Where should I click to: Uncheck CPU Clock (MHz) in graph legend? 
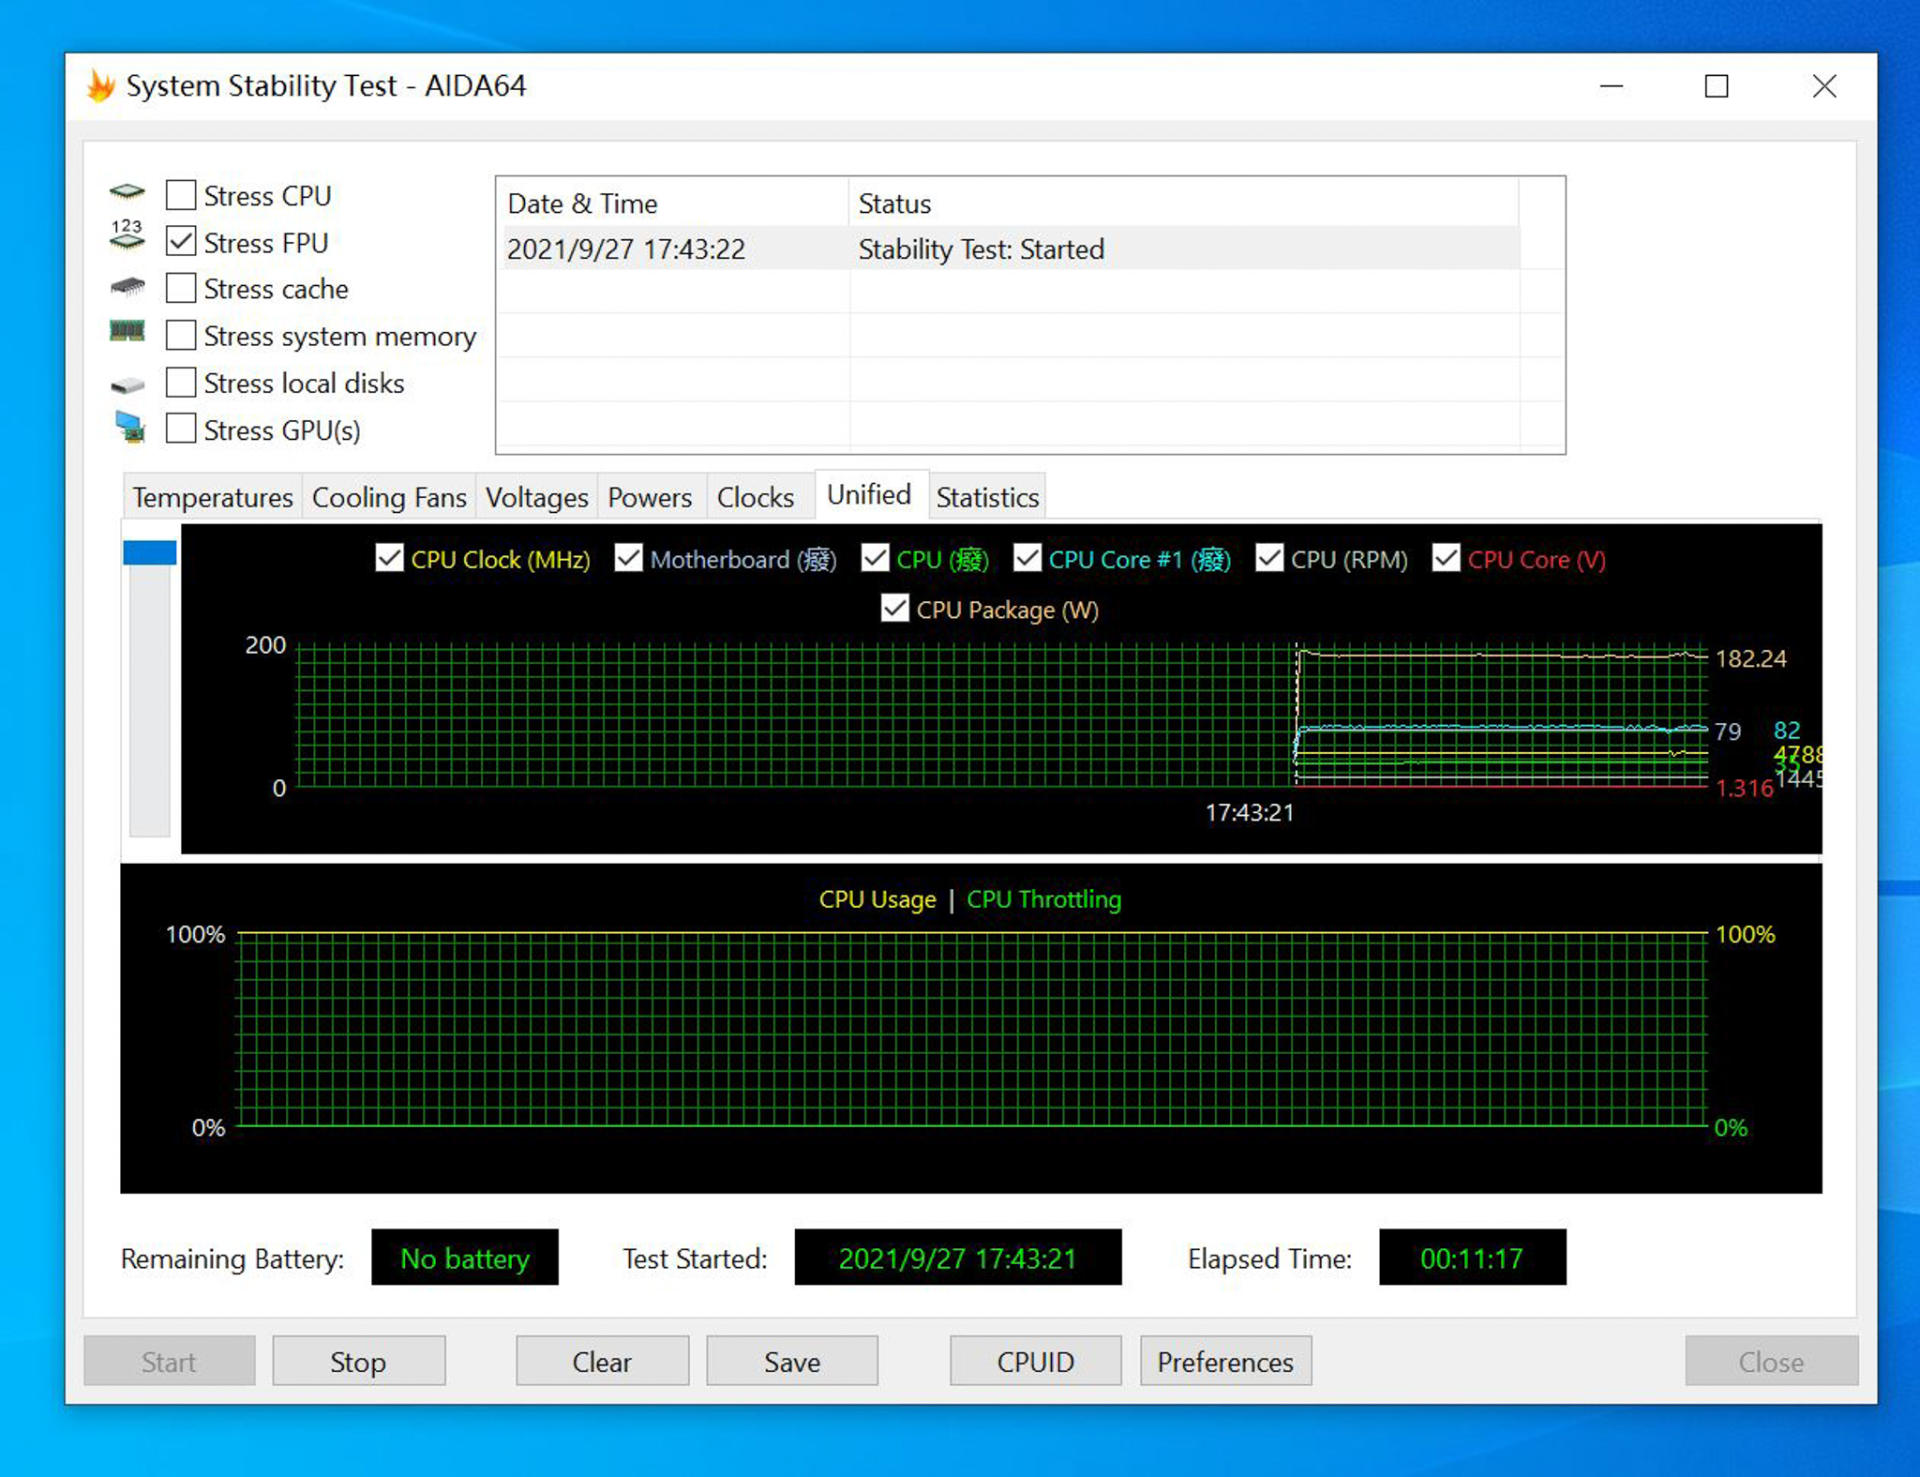[x=389, y=558]
